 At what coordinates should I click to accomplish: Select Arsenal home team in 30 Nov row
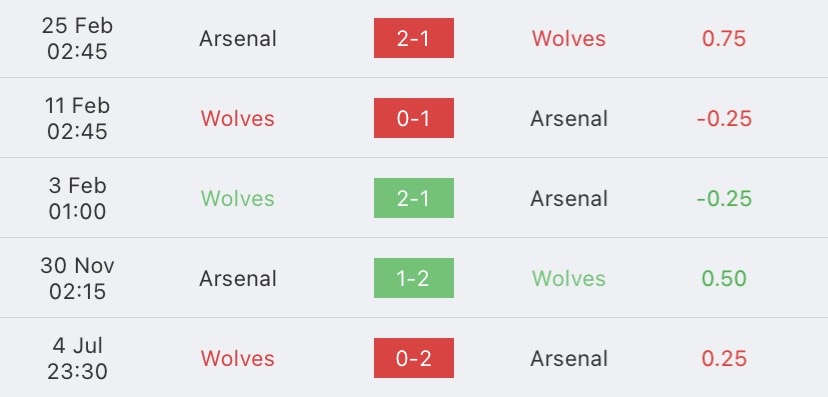[x=238, y=278]
